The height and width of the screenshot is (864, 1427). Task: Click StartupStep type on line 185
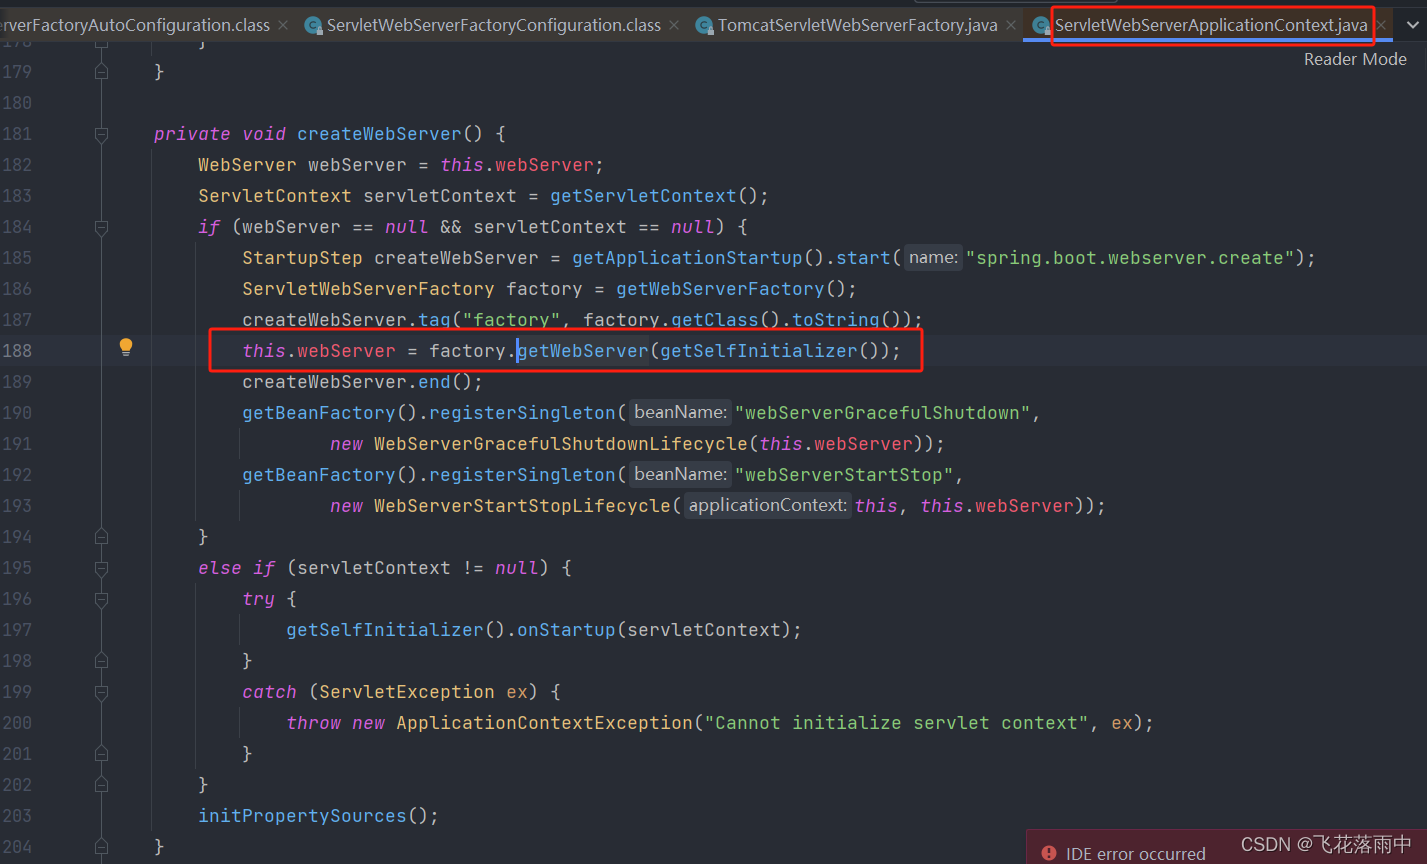302,258
